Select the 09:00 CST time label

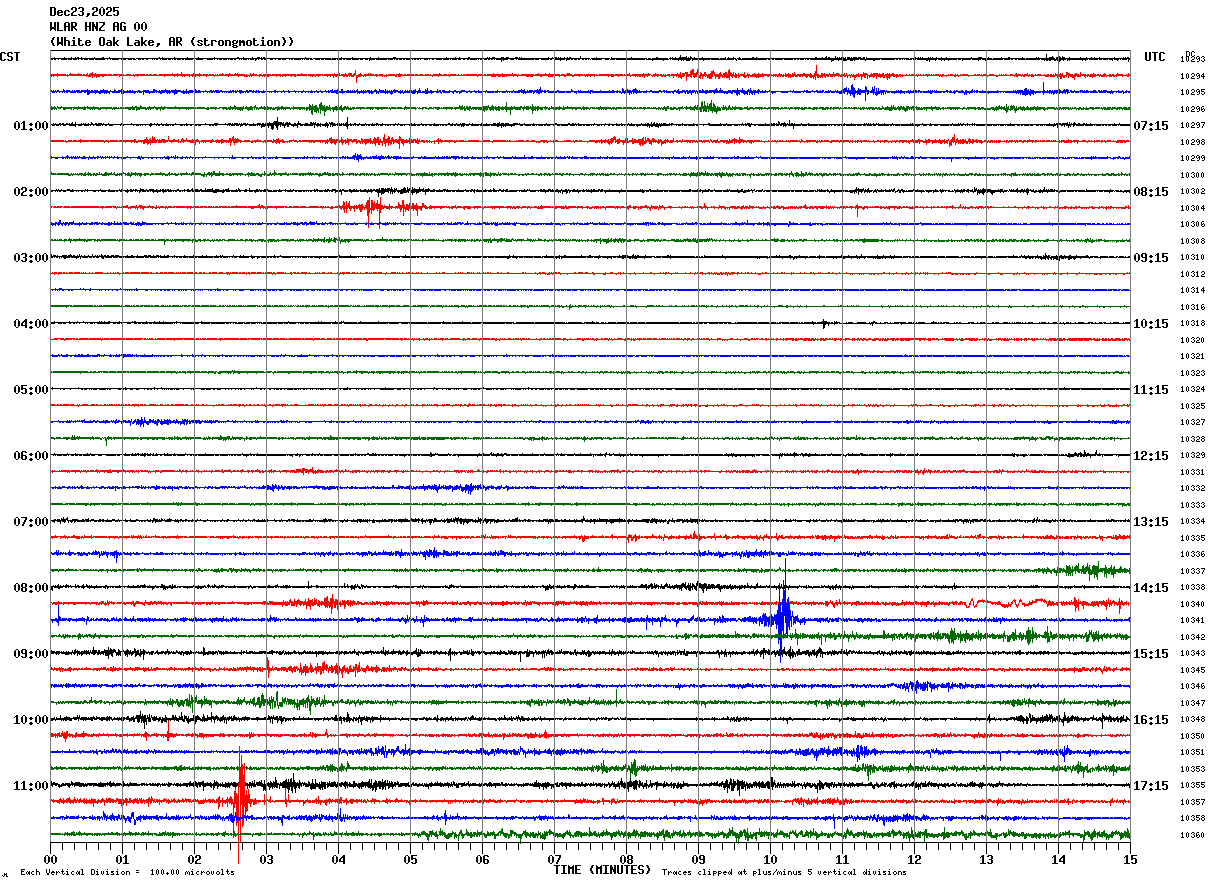click(x=30, y=654)
